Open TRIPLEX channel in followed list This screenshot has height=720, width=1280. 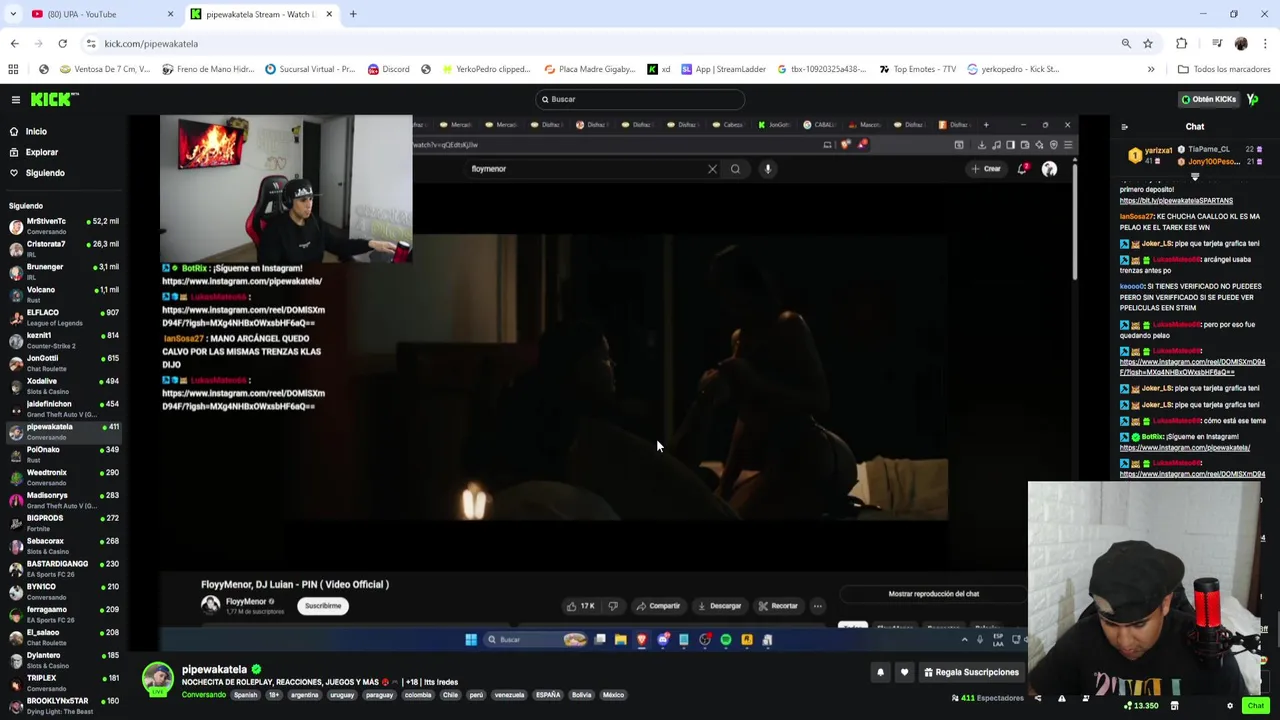tap(62, 683)
